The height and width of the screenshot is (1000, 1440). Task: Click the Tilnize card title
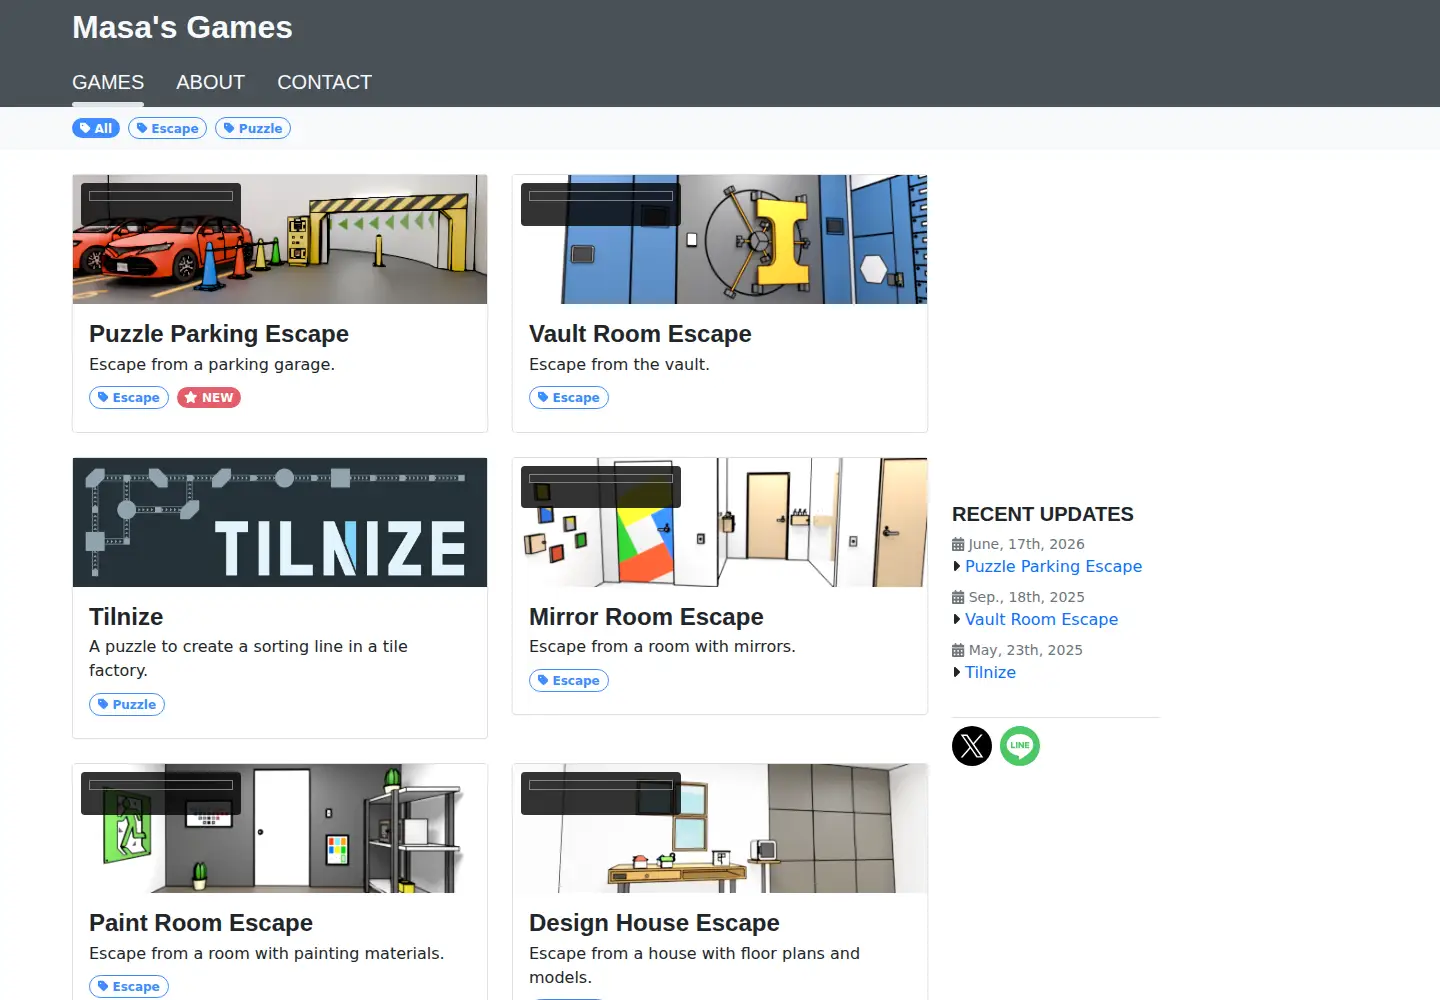[126, 617]
